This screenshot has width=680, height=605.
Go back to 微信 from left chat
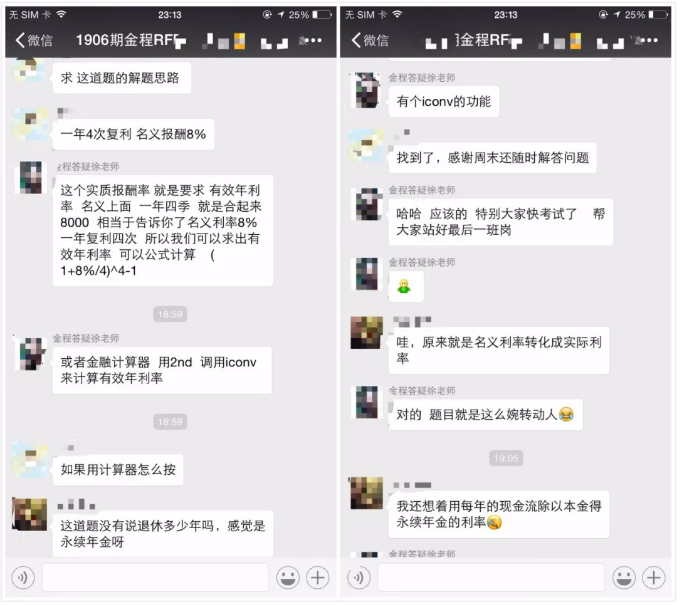[34, 41]
